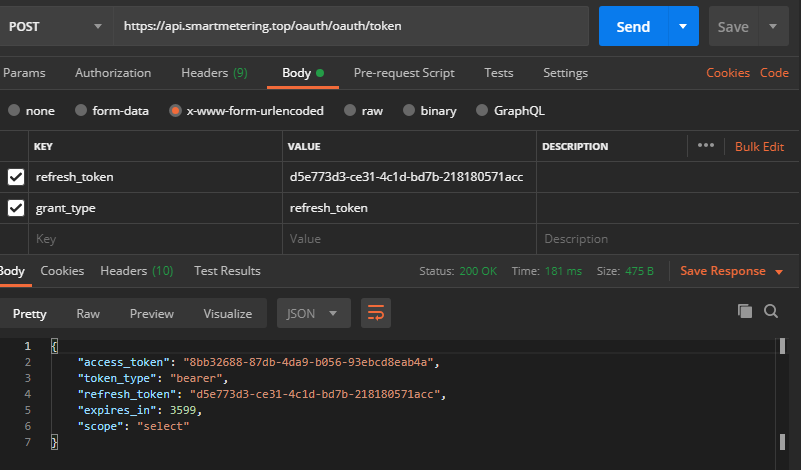Click the "bearer" token_type value
Viewport: 801px width, 470px height.
click(196, 378)
